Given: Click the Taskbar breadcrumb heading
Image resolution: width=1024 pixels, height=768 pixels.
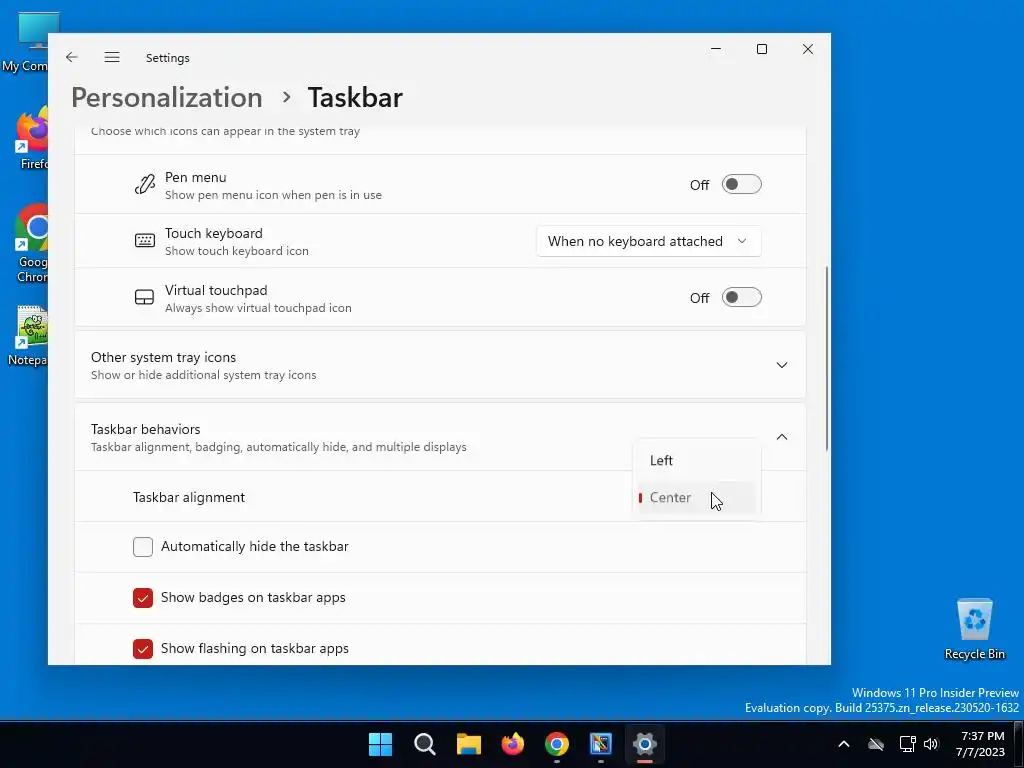Looking at the screenshot, I should click(355, 97).
